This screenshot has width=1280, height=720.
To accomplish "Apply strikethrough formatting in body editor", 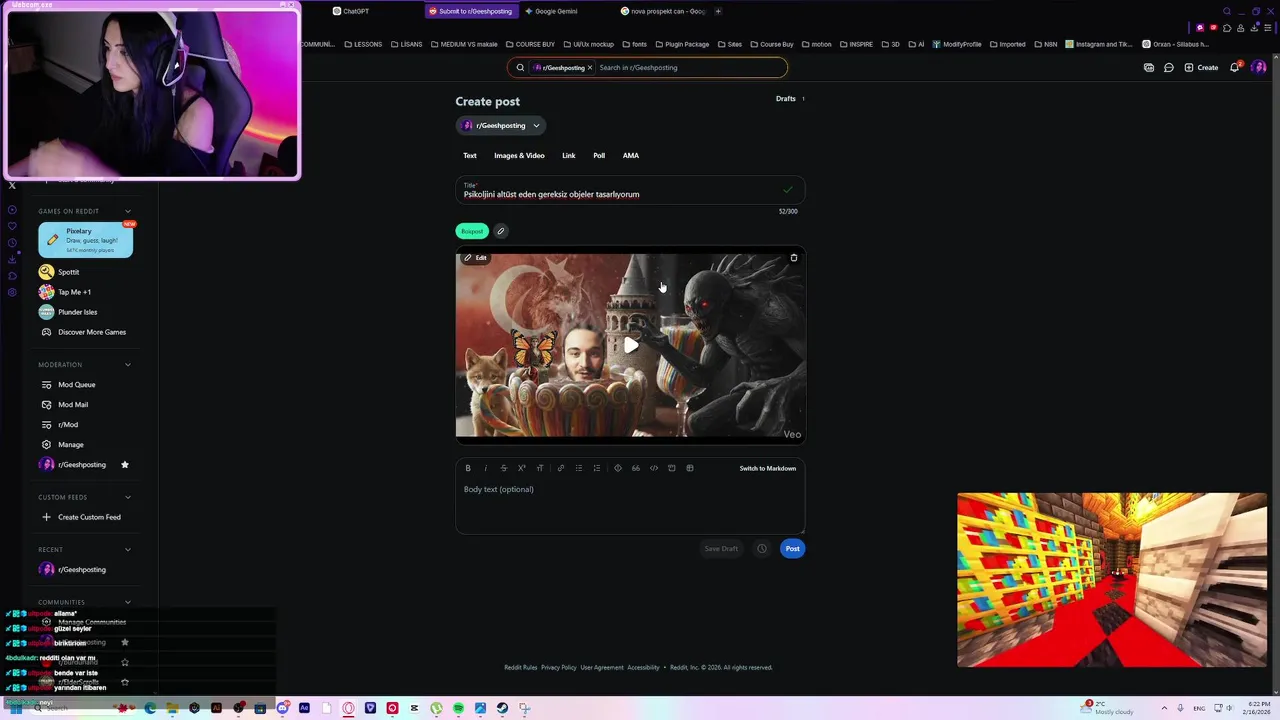I will [x=503, y=468].
